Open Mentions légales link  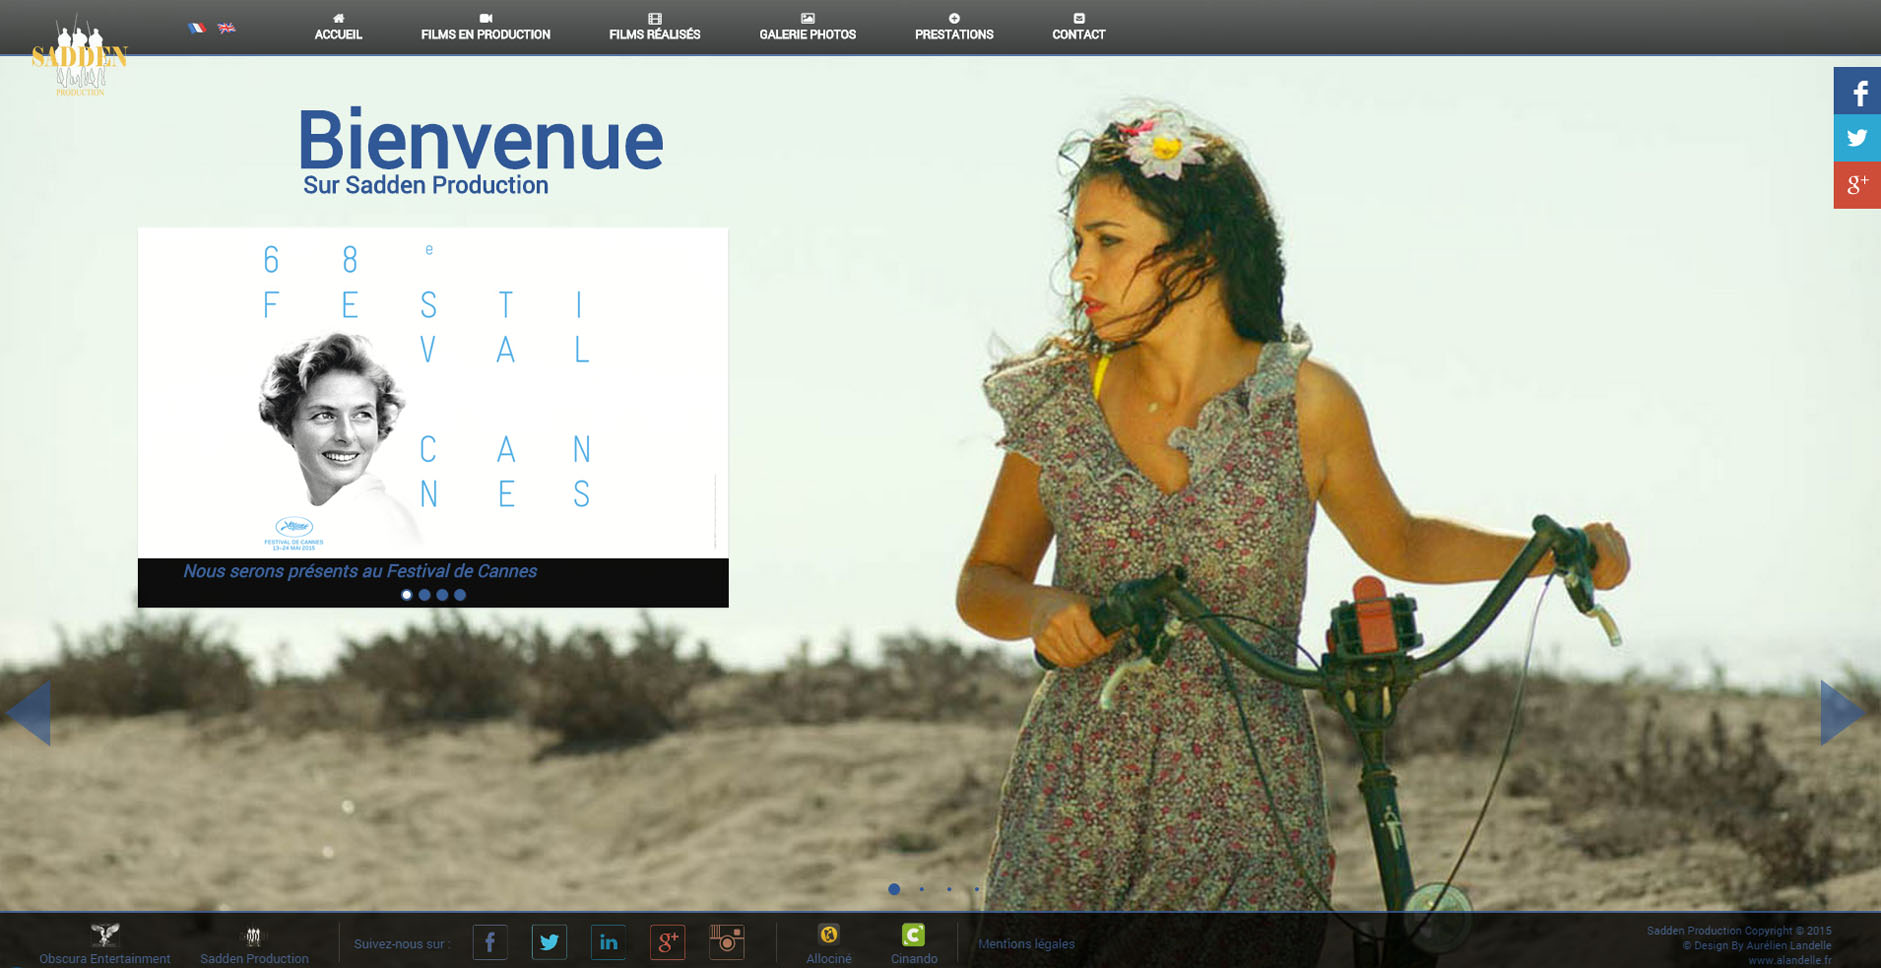pos(1026,944)
